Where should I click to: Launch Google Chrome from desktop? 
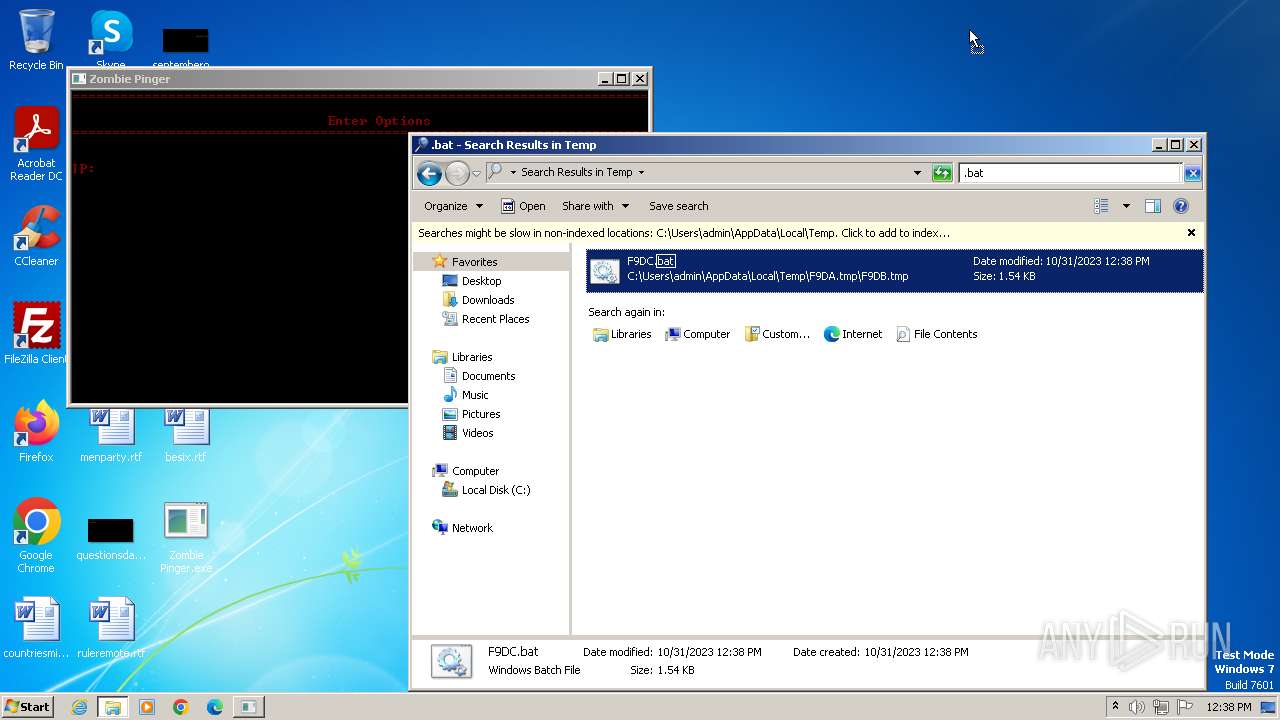[x=36, y=536]
